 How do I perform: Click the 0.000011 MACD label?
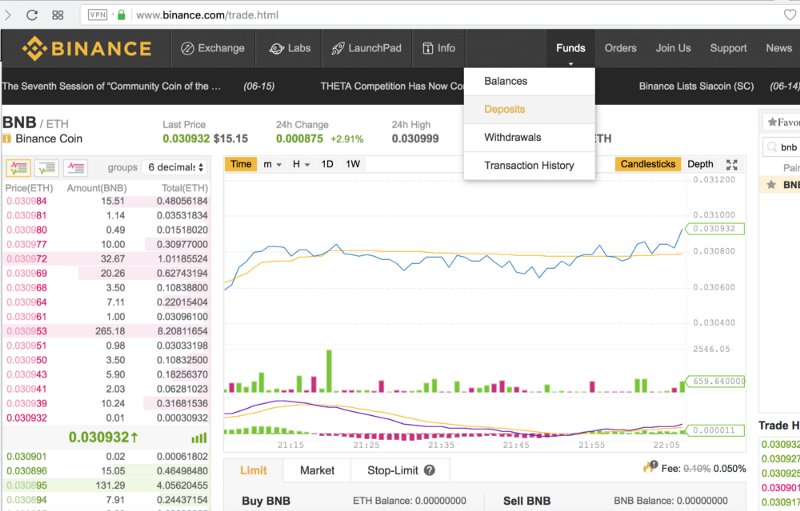pyautogui.click(x=715, y=430)
